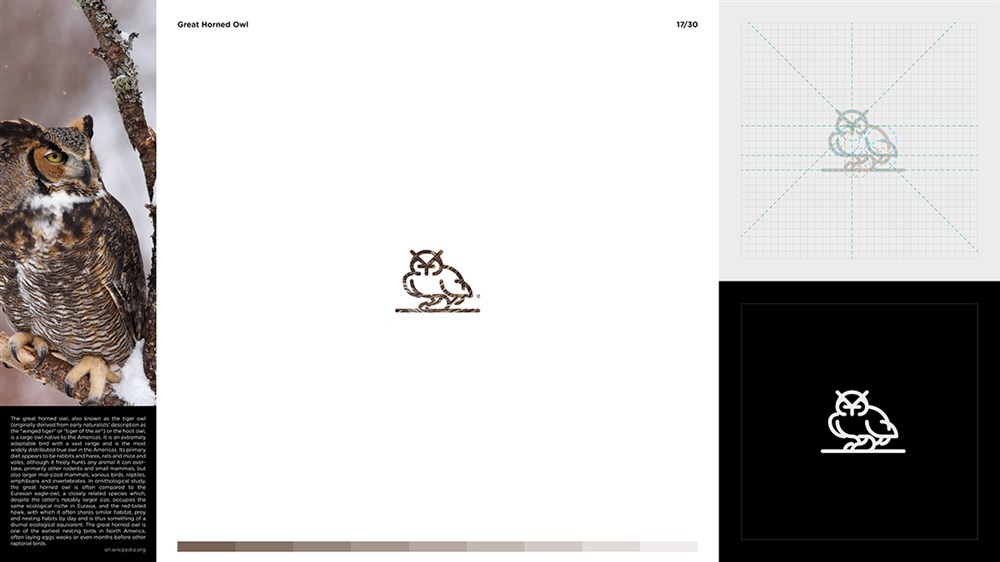Viewport: 1000px width, 562px height.
Task: Select the great horned owl description paragraph
Action: [x=78, y=481]
